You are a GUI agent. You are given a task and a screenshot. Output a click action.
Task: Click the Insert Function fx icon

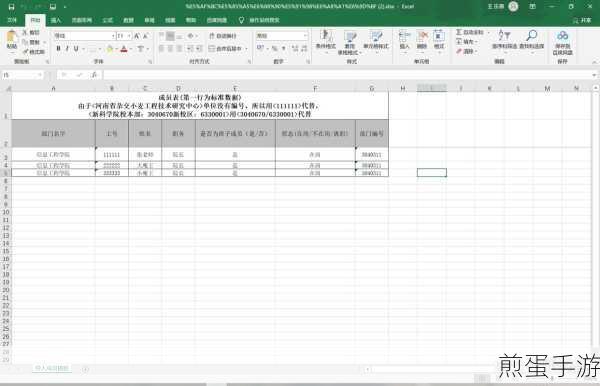[94, 75]
